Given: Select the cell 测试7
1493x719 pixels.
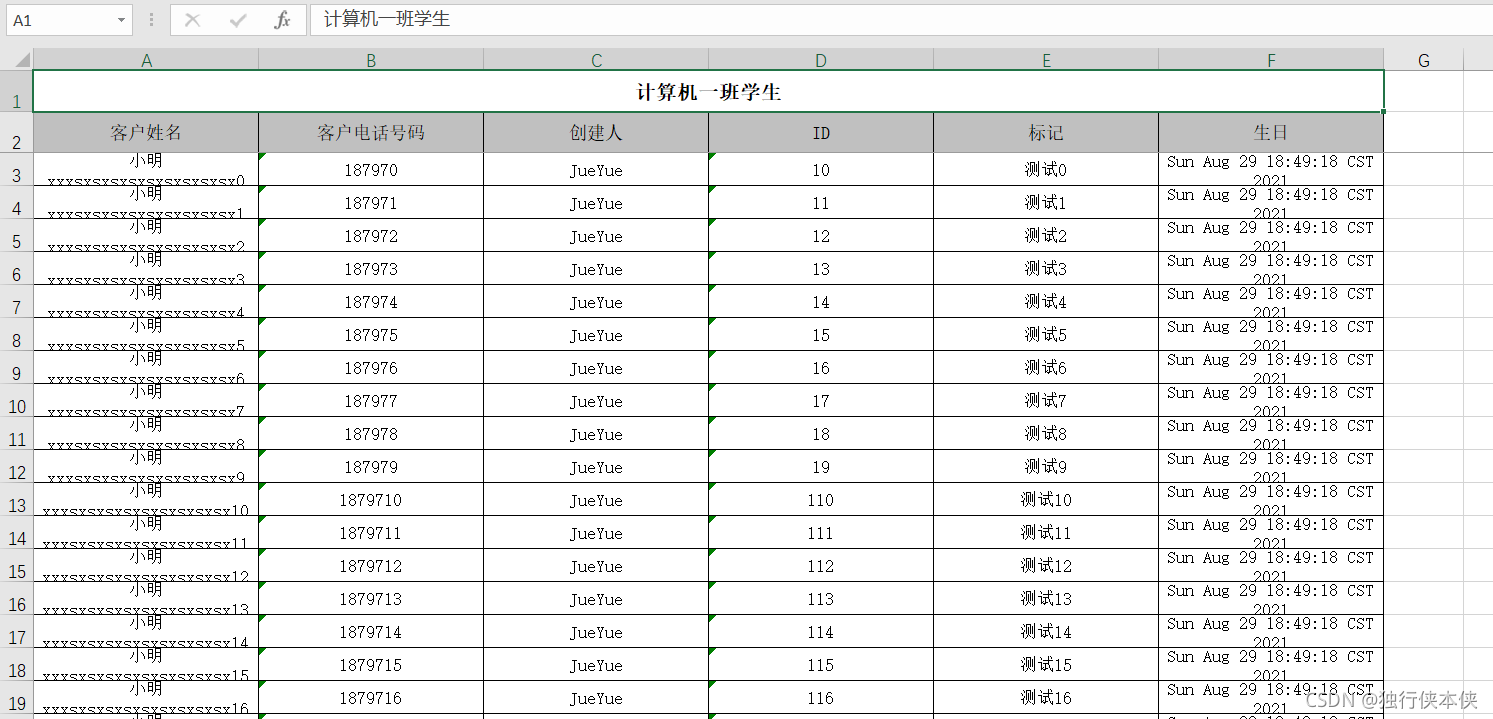Looking at the screenshot, I should pos(1046,400).
